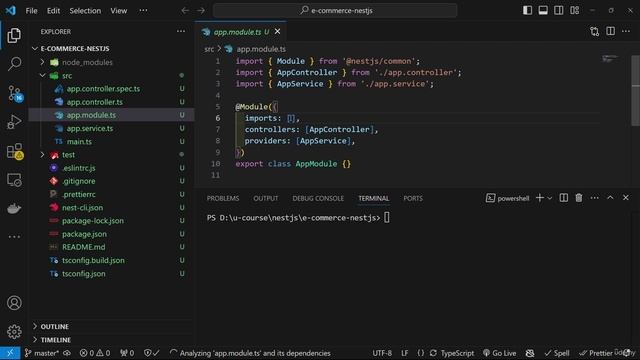The width and height of the screenshot is (640, 360).
Task: Select the TERMINAL tab
Action: [373, 198]
